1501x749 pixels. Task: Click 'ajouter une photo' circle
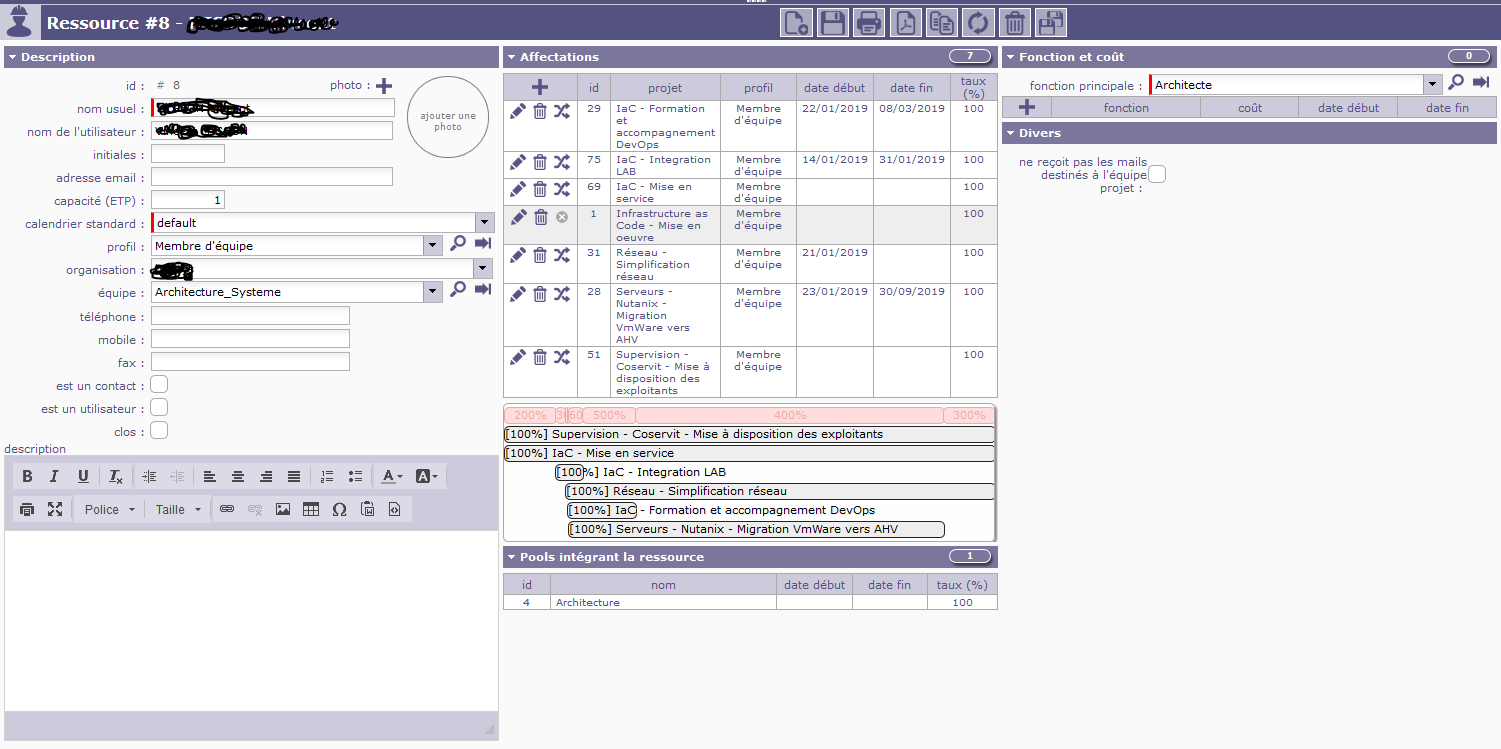(x=447, y=118)
